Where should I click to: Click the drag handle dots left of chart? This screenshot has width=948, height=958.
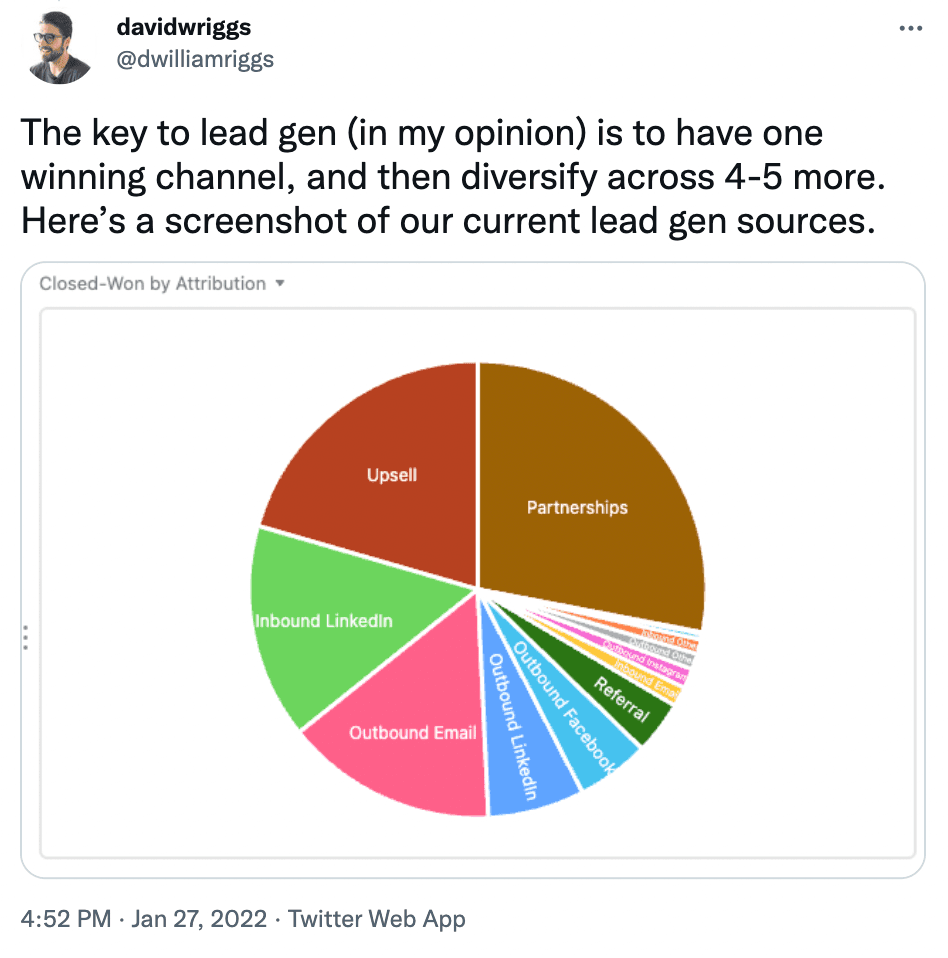tap(25, 638)
